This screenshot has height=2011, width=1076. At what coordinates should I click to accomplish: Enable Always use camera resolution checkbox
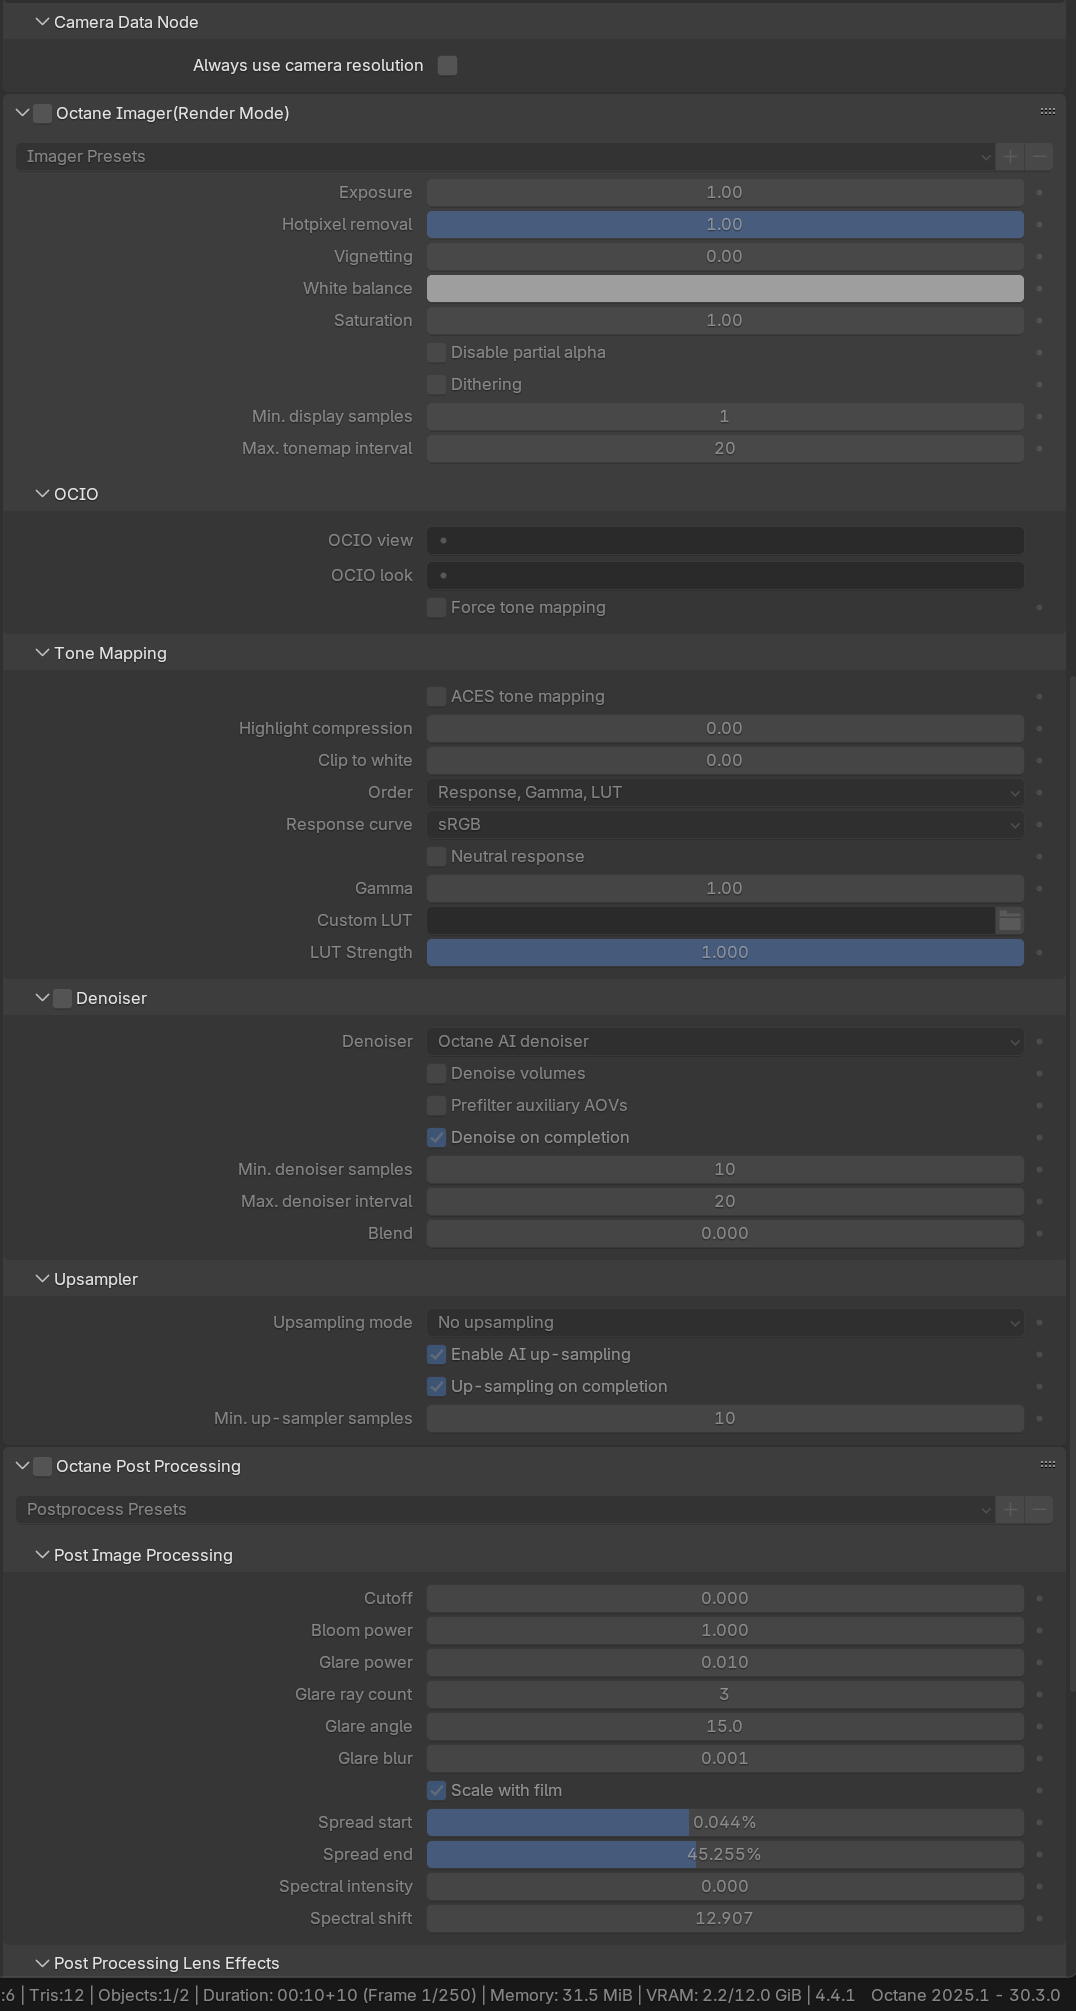point(448,65)
